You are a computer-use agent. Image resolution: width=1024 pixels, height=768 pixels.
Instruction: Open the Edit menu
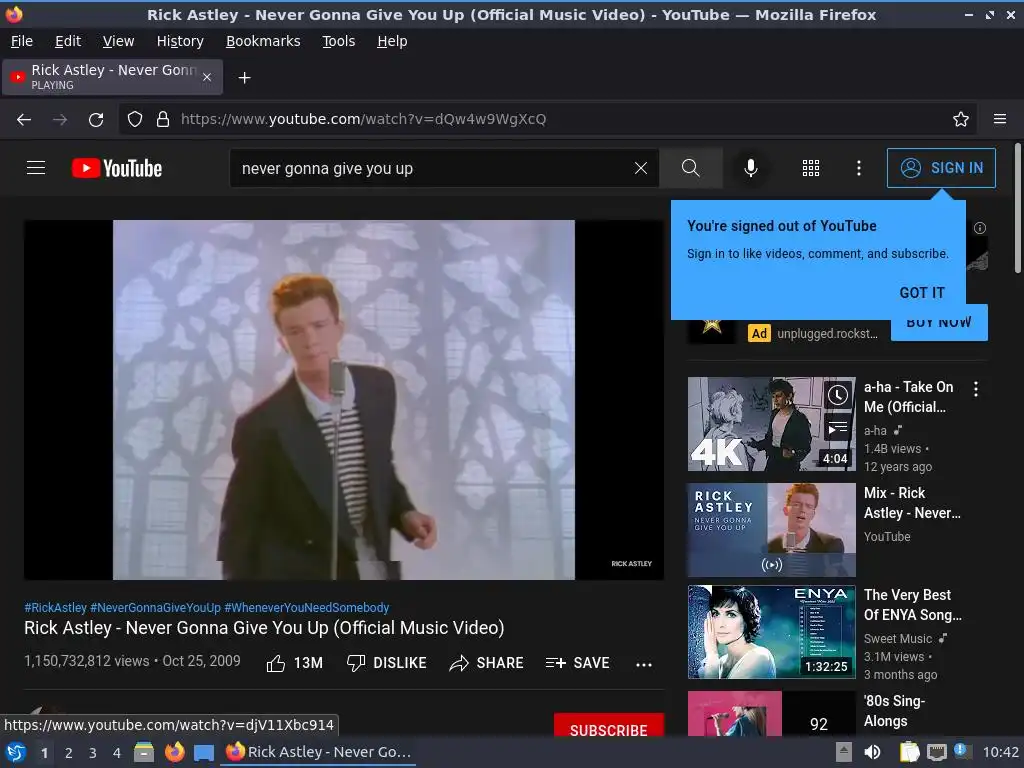click(68, 41)
